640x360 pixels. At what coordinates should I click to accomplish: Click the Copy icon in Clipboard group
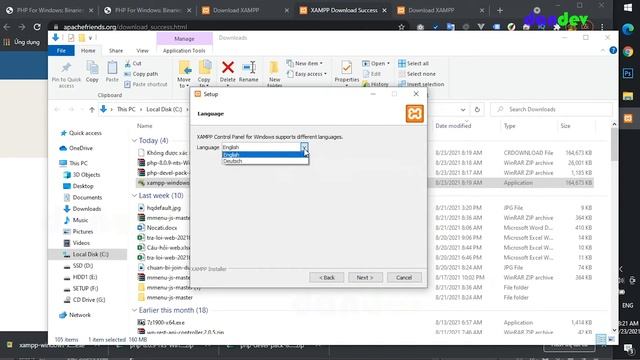tap(92, 68)
